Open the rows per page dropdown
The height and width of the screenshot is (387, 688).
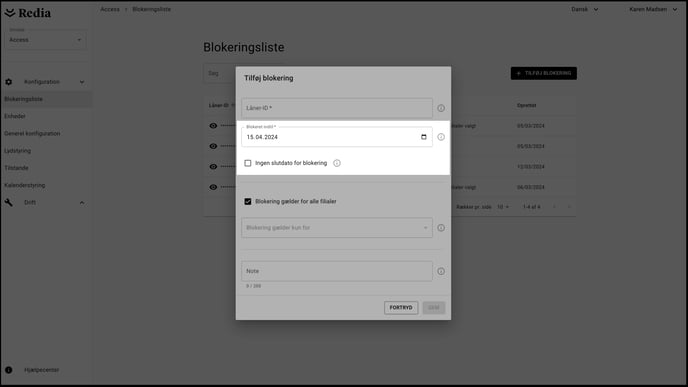pos(503,207)
